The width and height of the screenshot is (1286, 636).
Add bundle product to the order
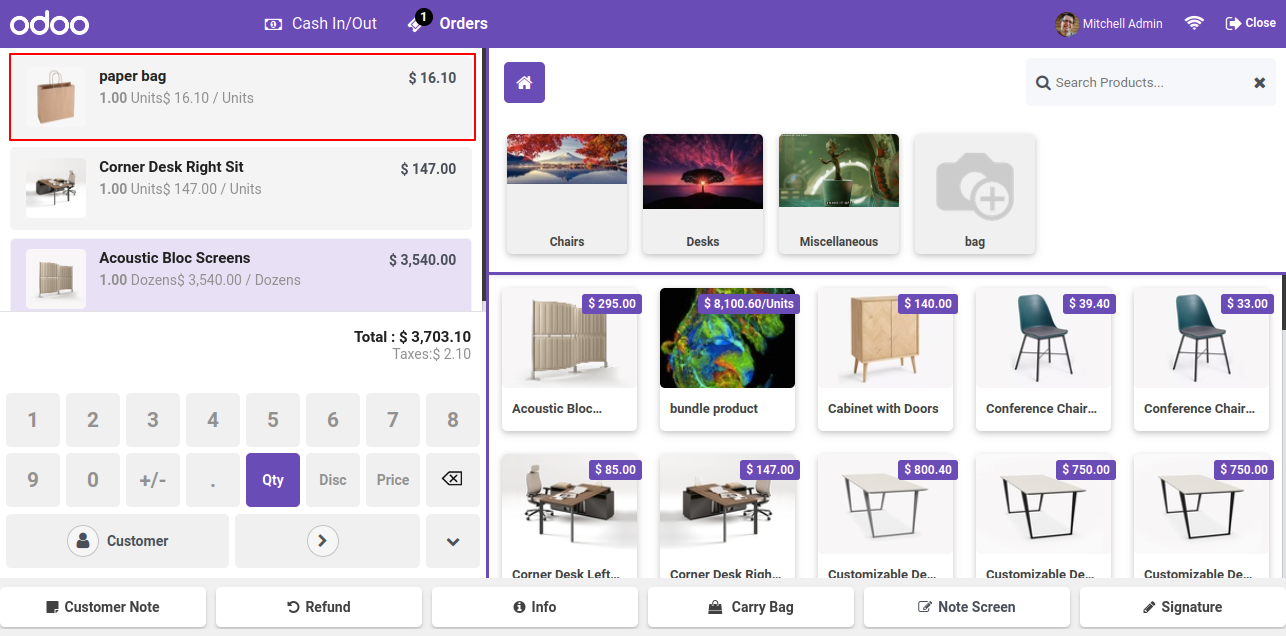(x=727, y=360)
